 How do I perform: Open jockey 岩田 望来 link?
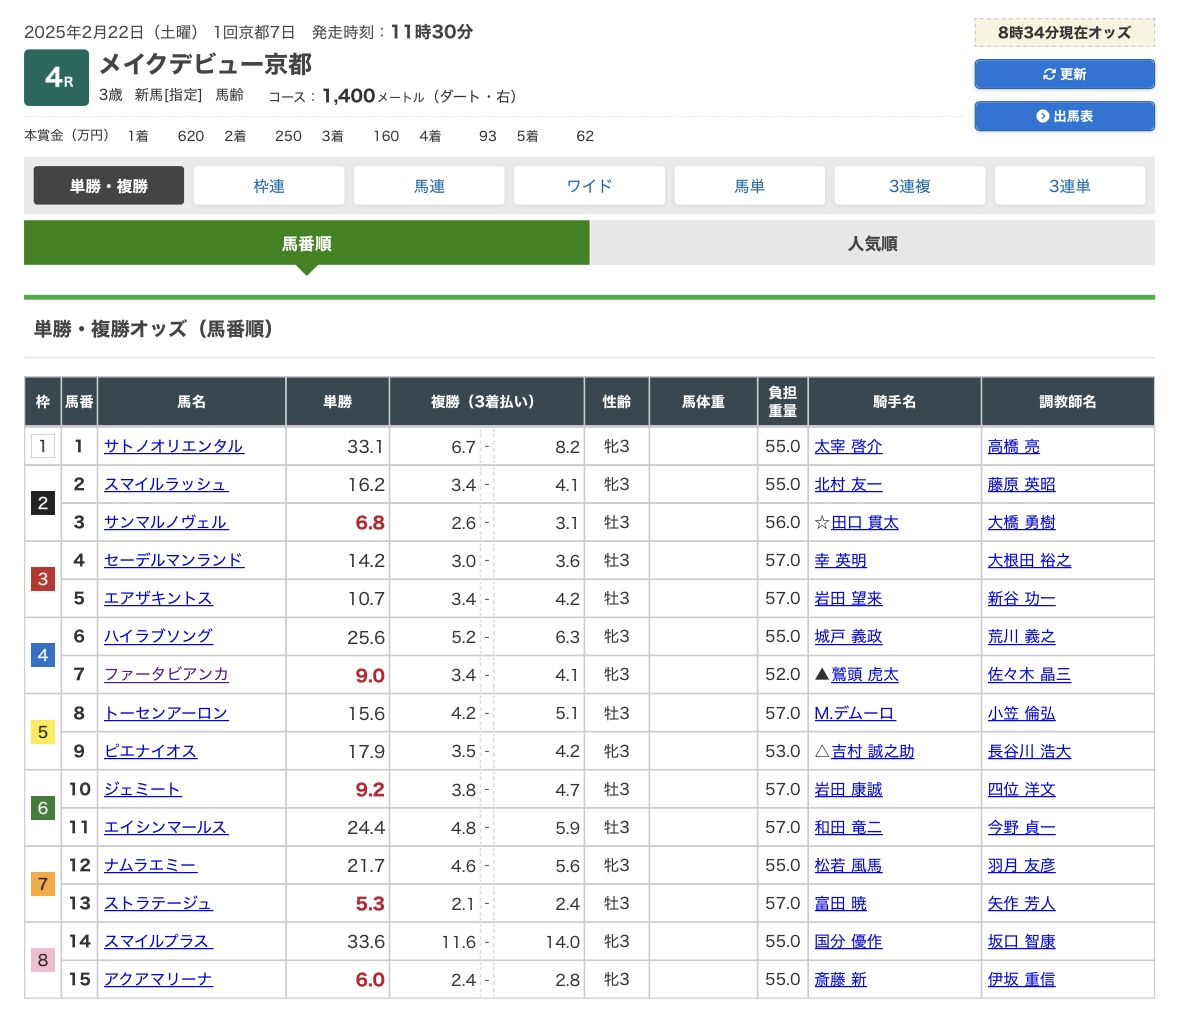(x=848, y=599)
